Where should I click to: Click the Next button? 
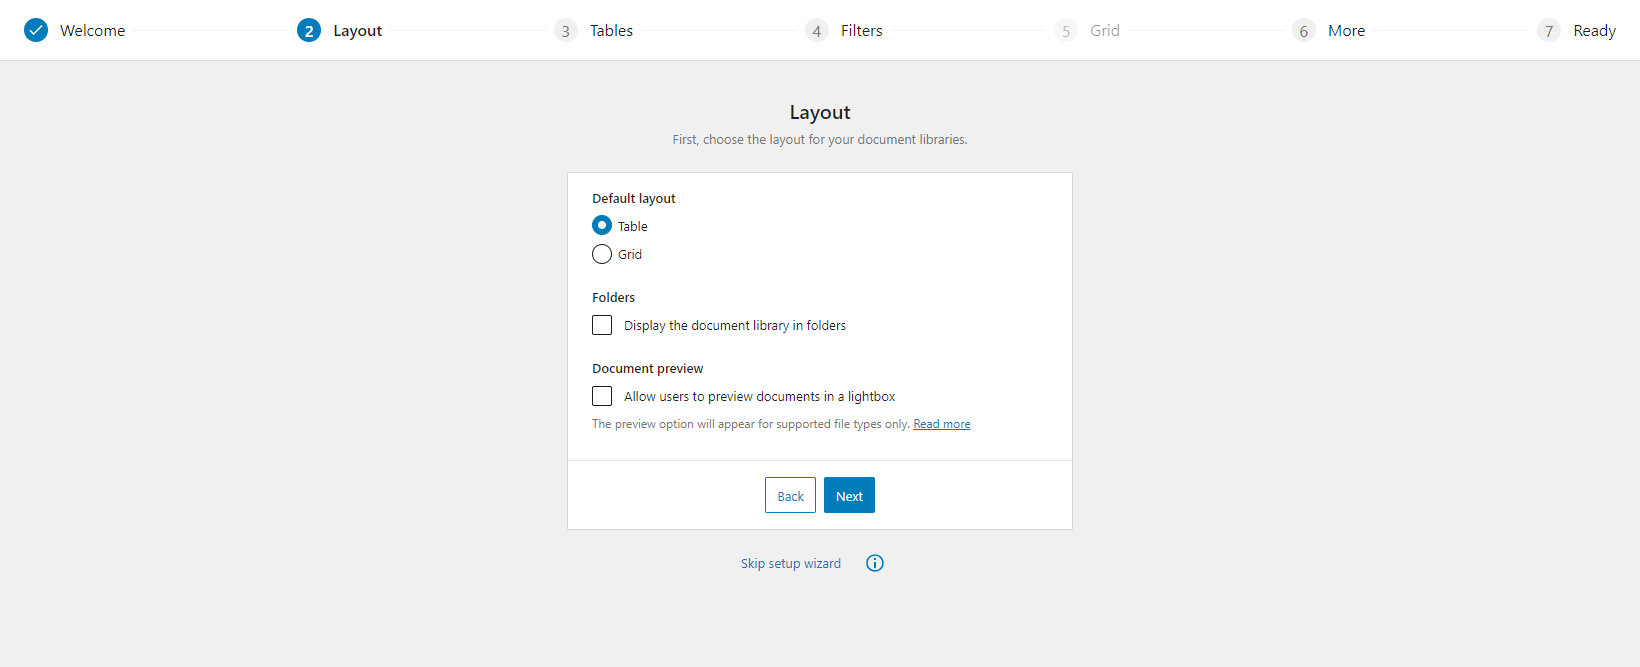point(849,495)
